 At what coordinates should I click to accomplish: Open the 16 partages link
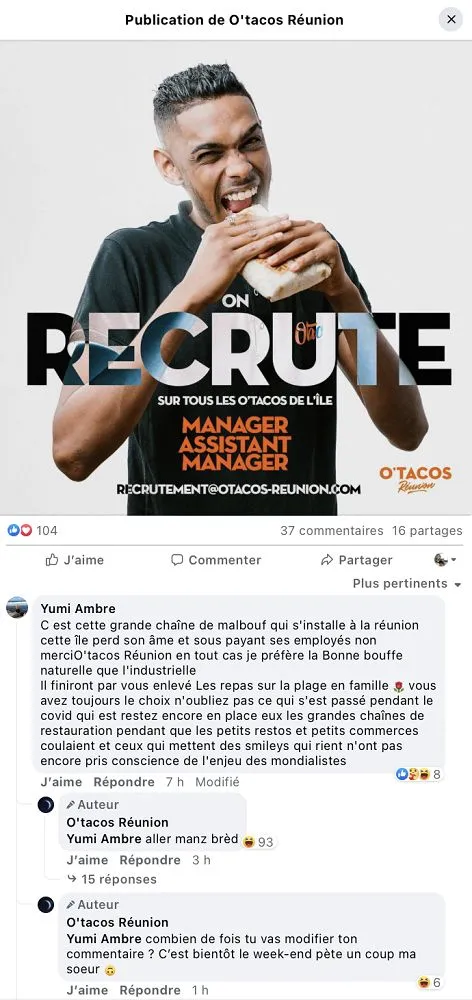427,531
